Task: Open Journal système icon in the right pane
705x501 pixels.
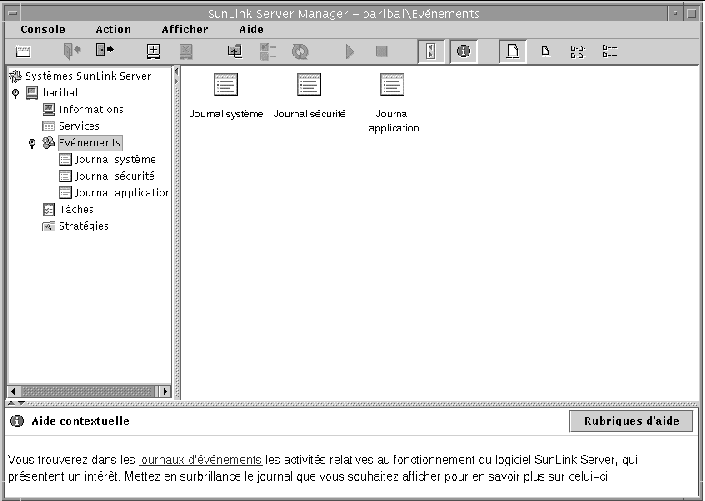Action: [226, 85]
